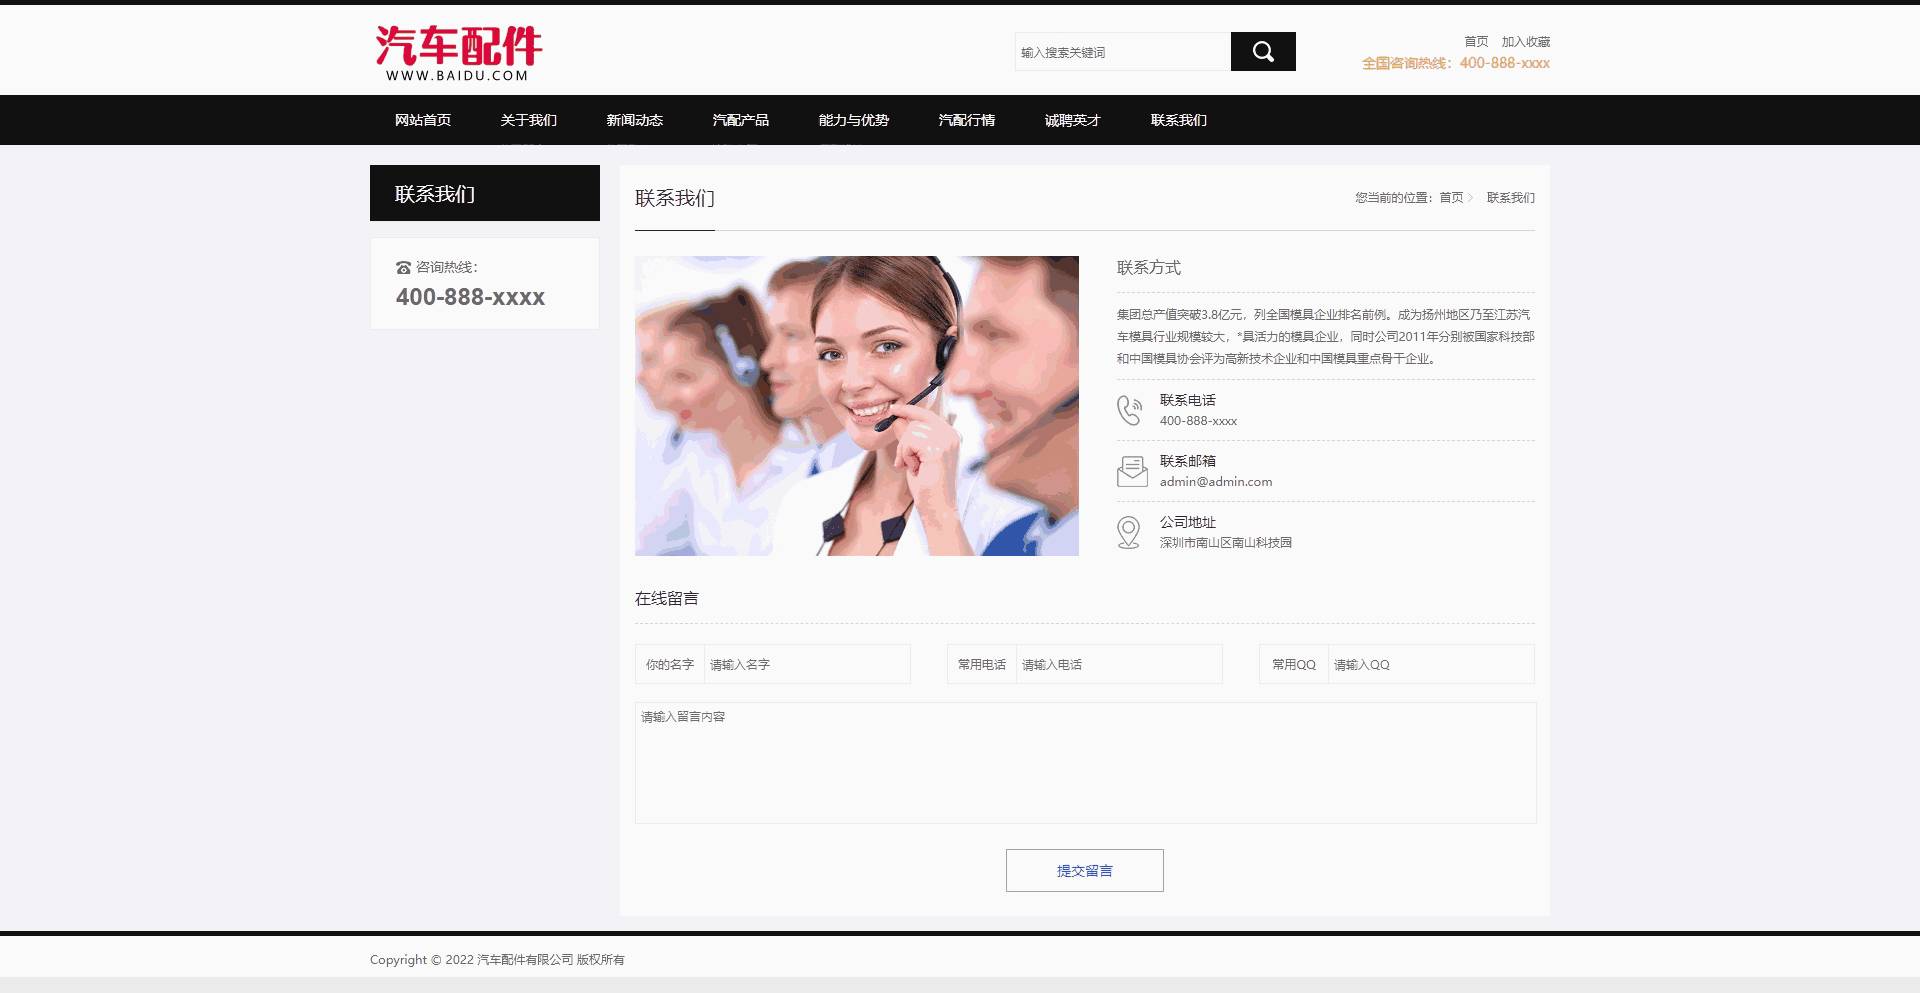Go to 新闻动态 in the nav bar
Viewport: 1920px width, 993px height.
(x=634, y=120)
